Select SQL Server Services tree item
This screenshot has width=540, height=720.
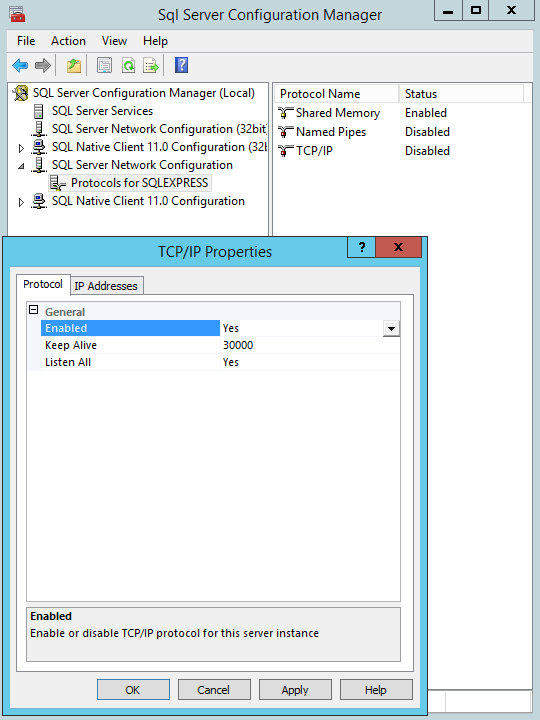tap(102, 111)
